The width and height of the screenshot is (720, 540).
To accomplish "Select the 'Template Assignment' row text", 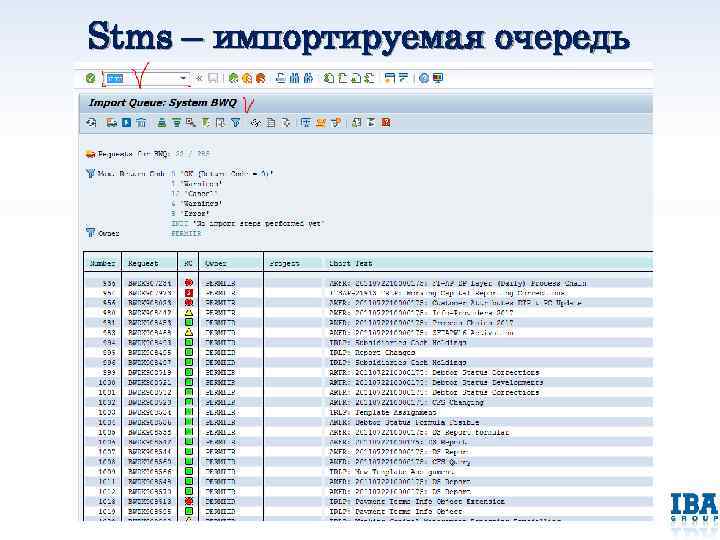I will (x=382, y=412).
